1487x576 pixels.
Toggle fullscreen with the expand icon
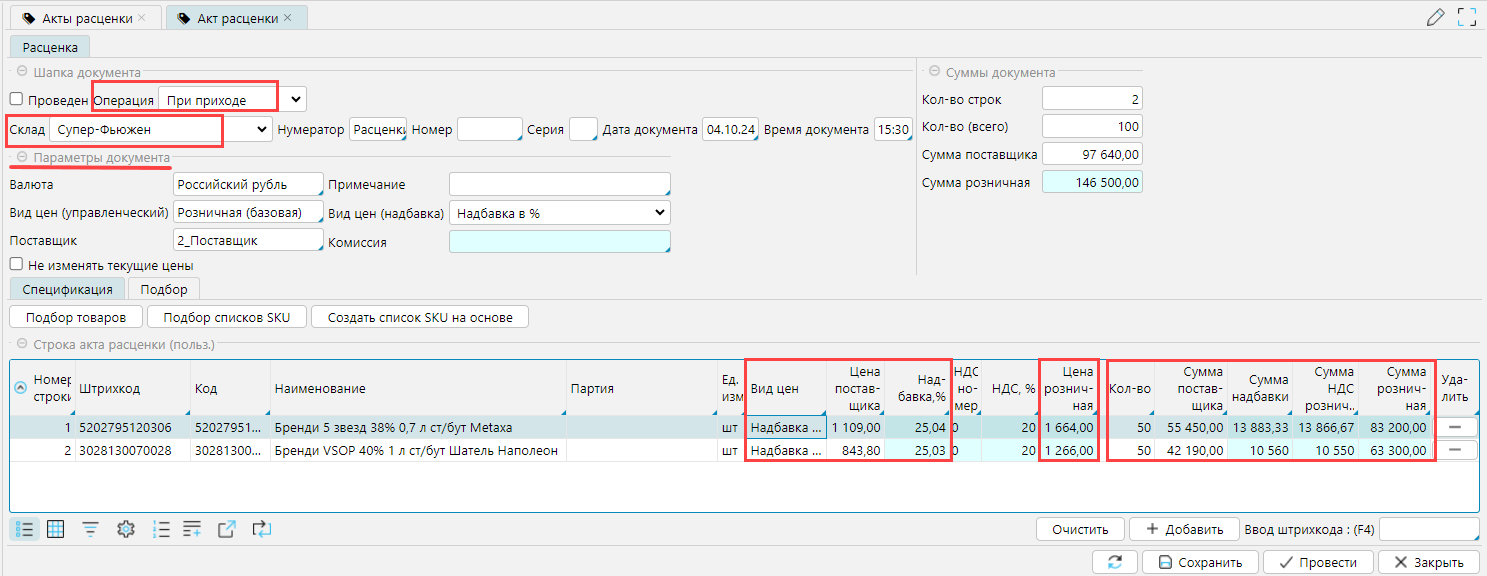click(x=1467, y=17)
